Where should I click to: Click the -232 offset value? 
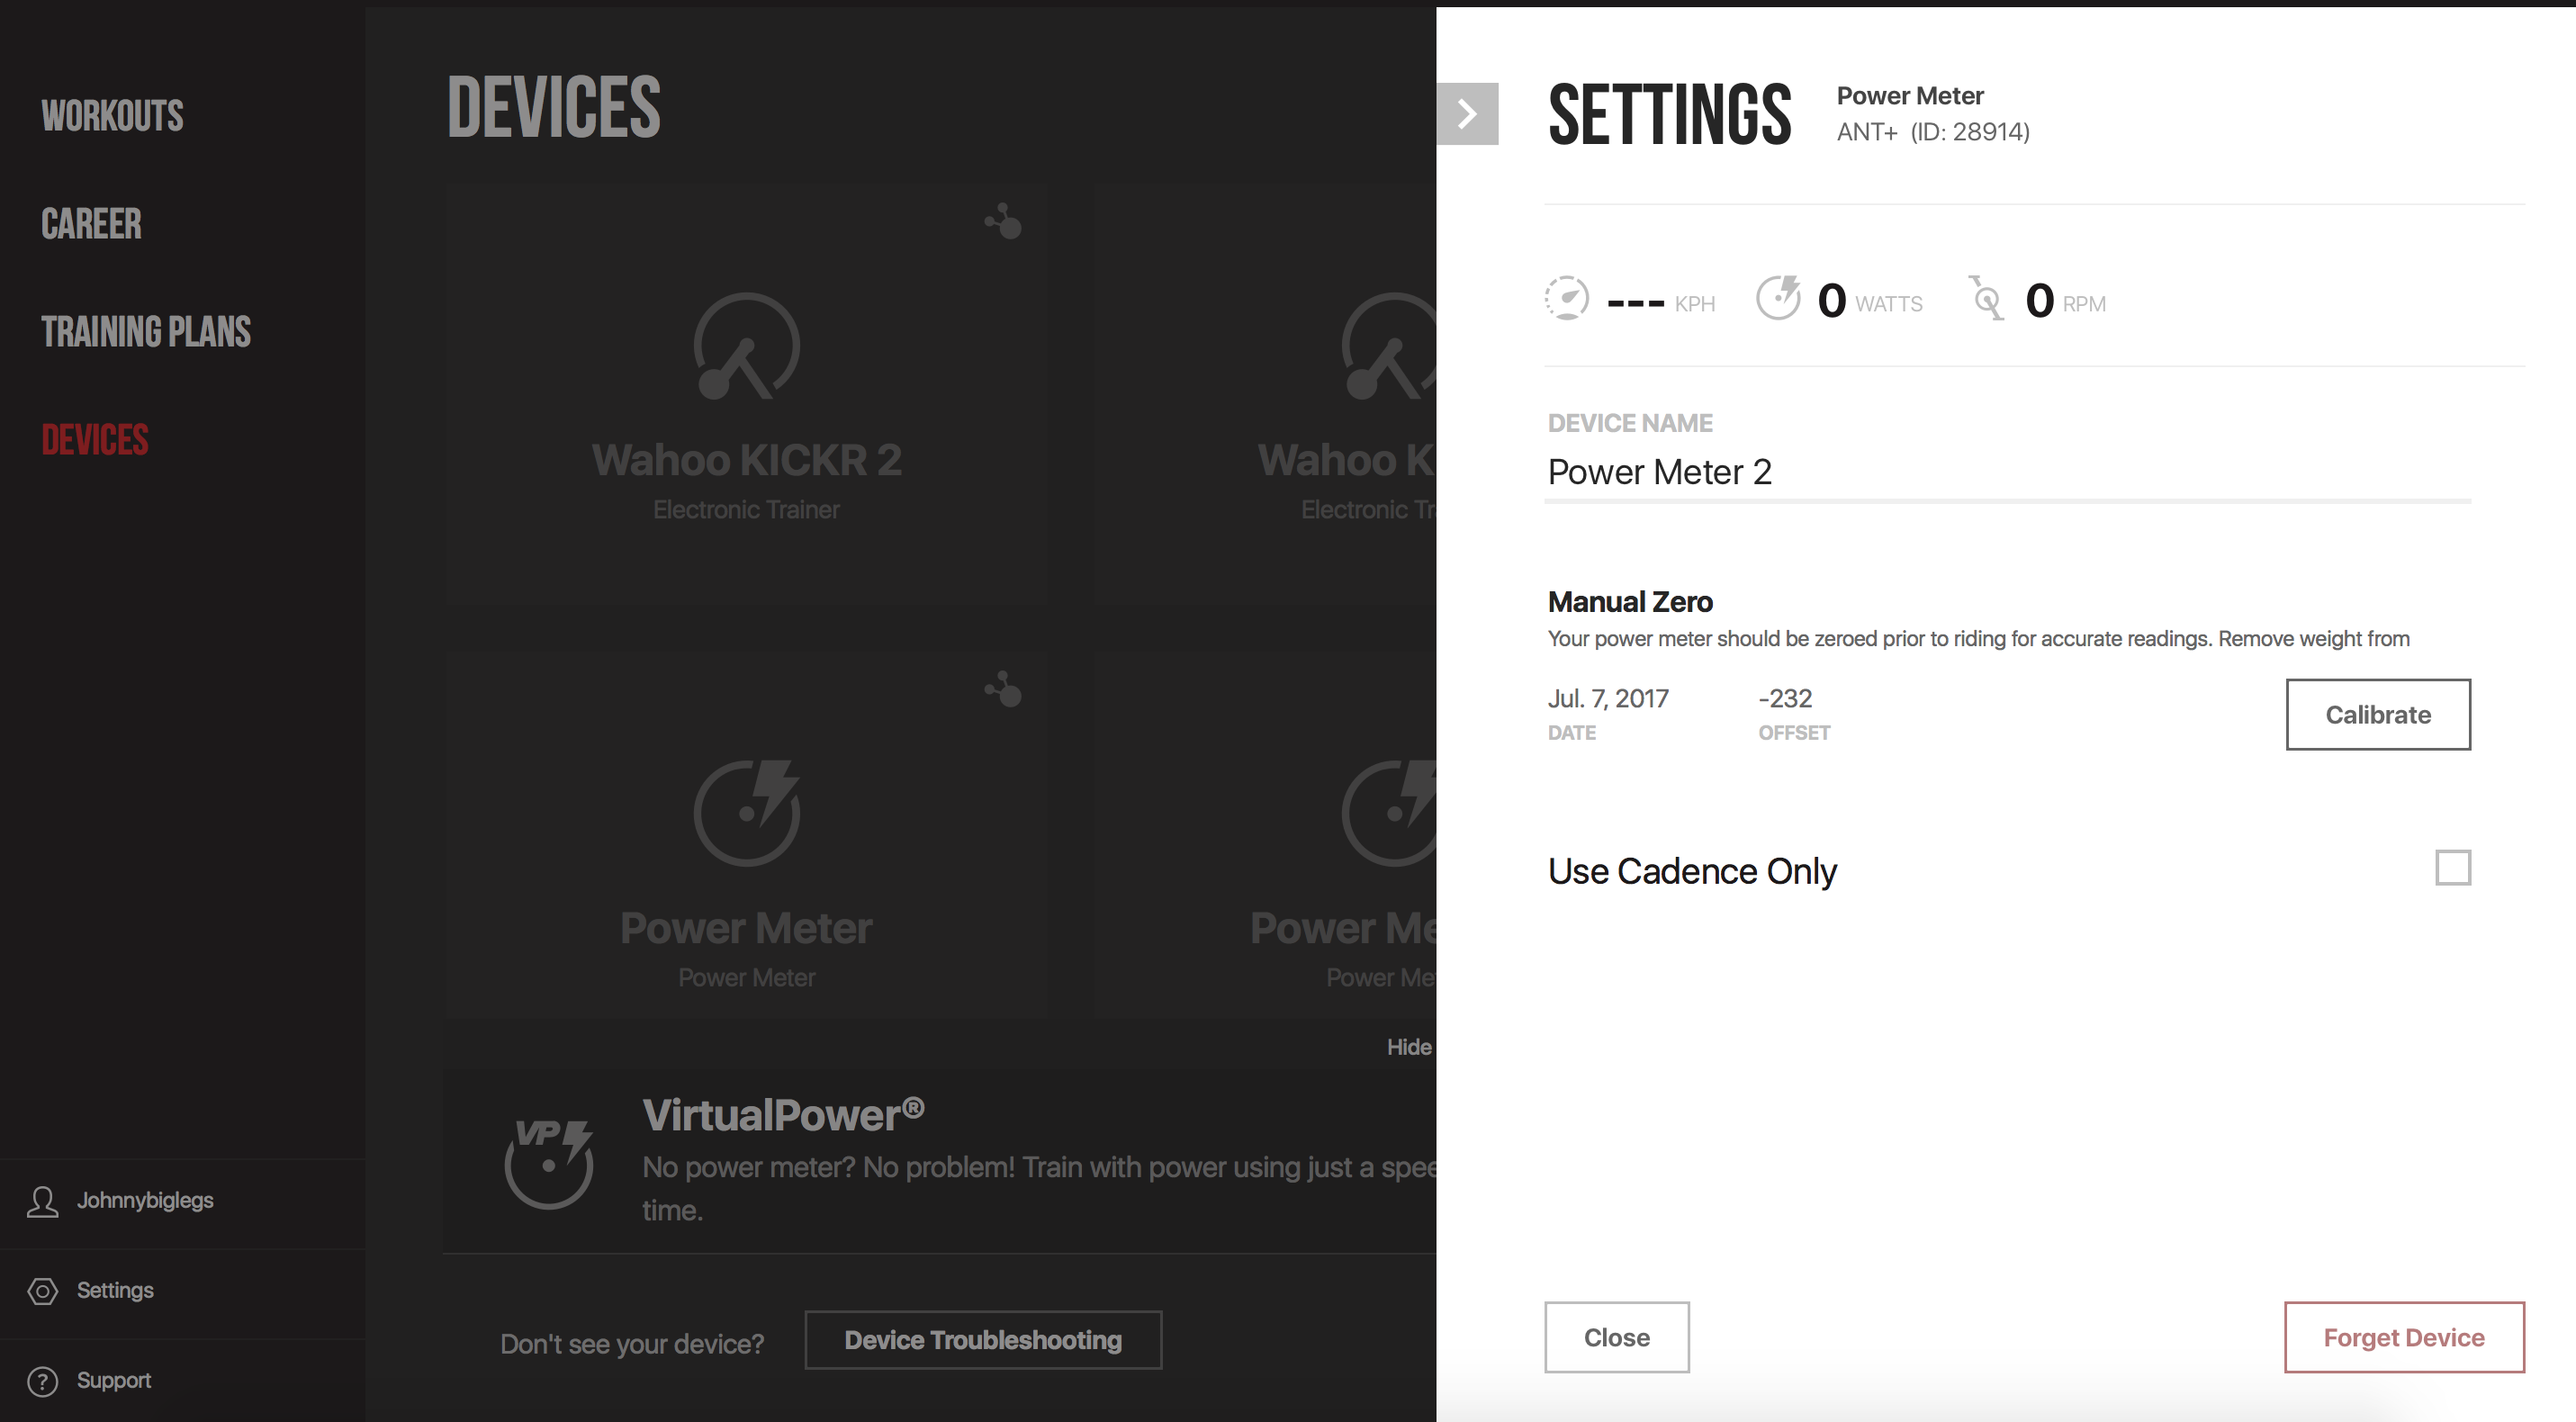[x=1785, y=698]
